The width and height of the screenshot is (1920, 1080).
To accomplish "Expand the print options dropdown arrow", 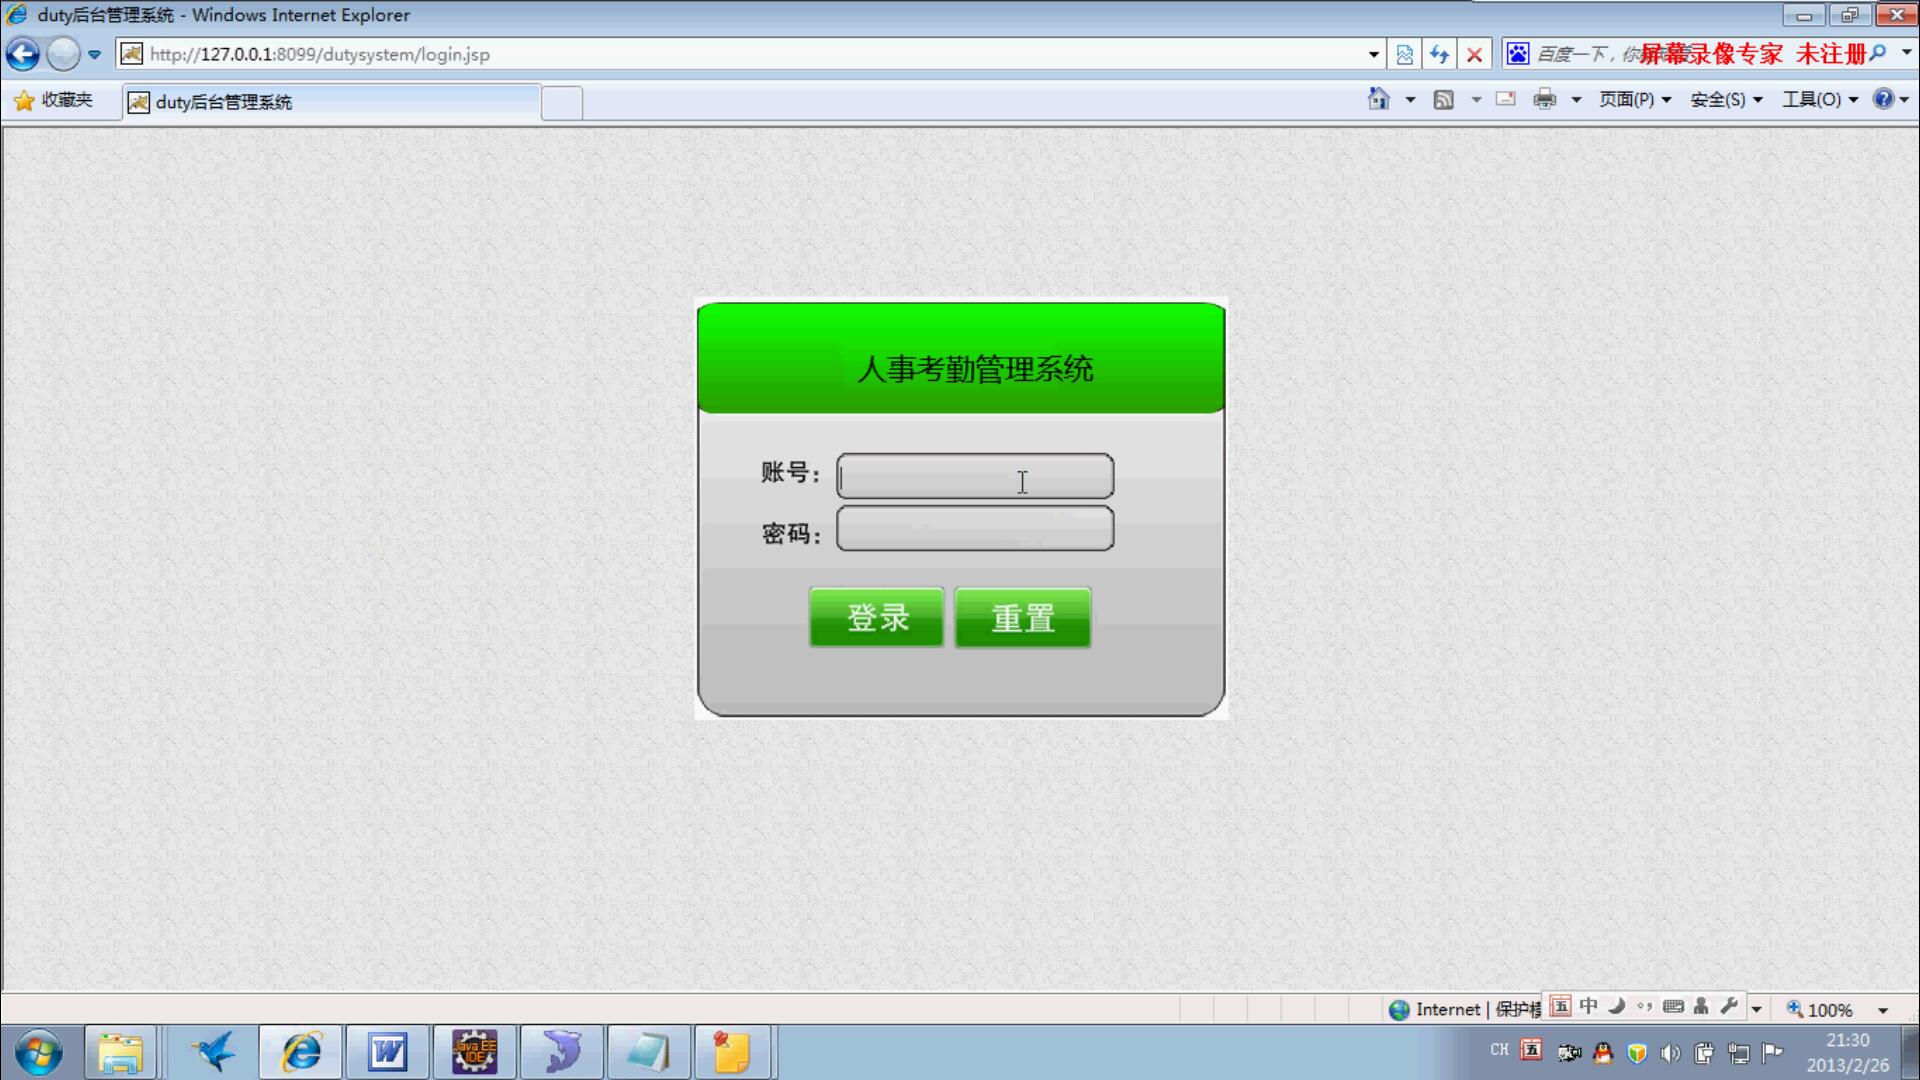I will (x=1576, y=100).
